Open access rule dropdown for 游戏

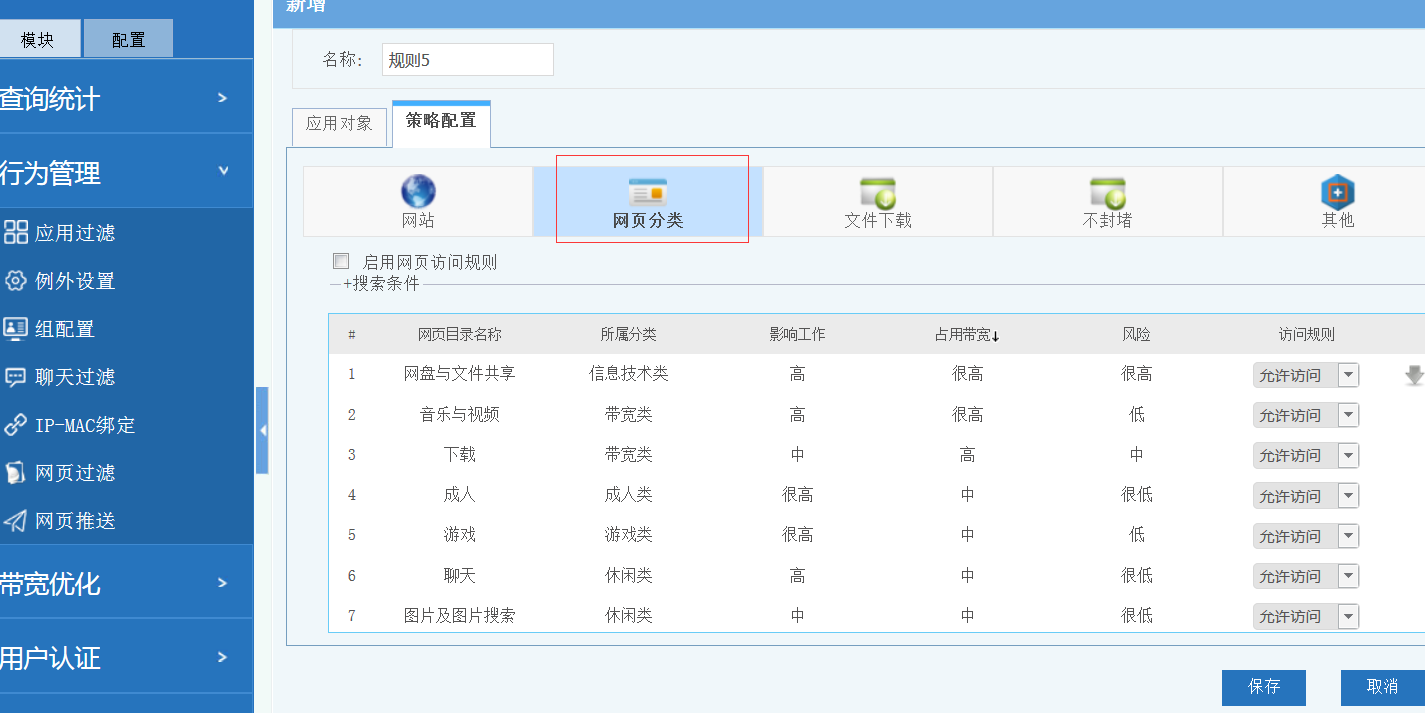click(1348, 536)
